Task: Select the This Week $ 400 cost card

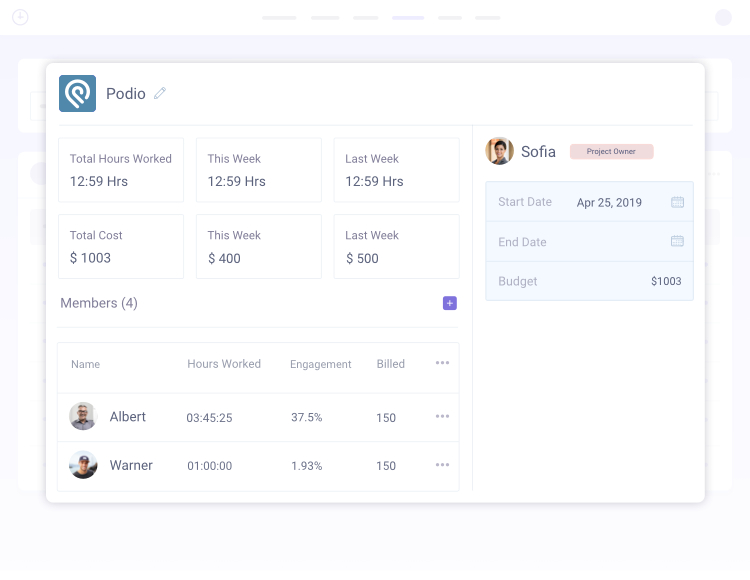Action: (258, 247)
